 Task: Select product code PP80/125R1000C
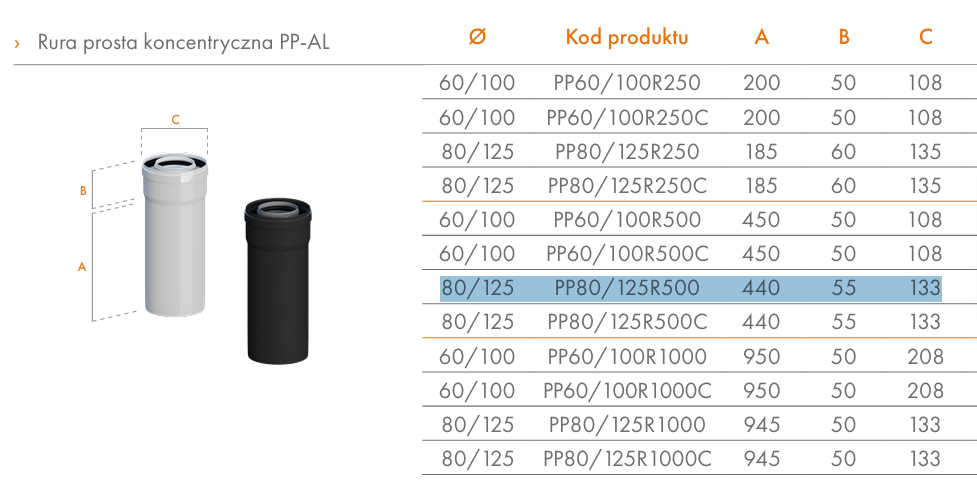[627, 459]
